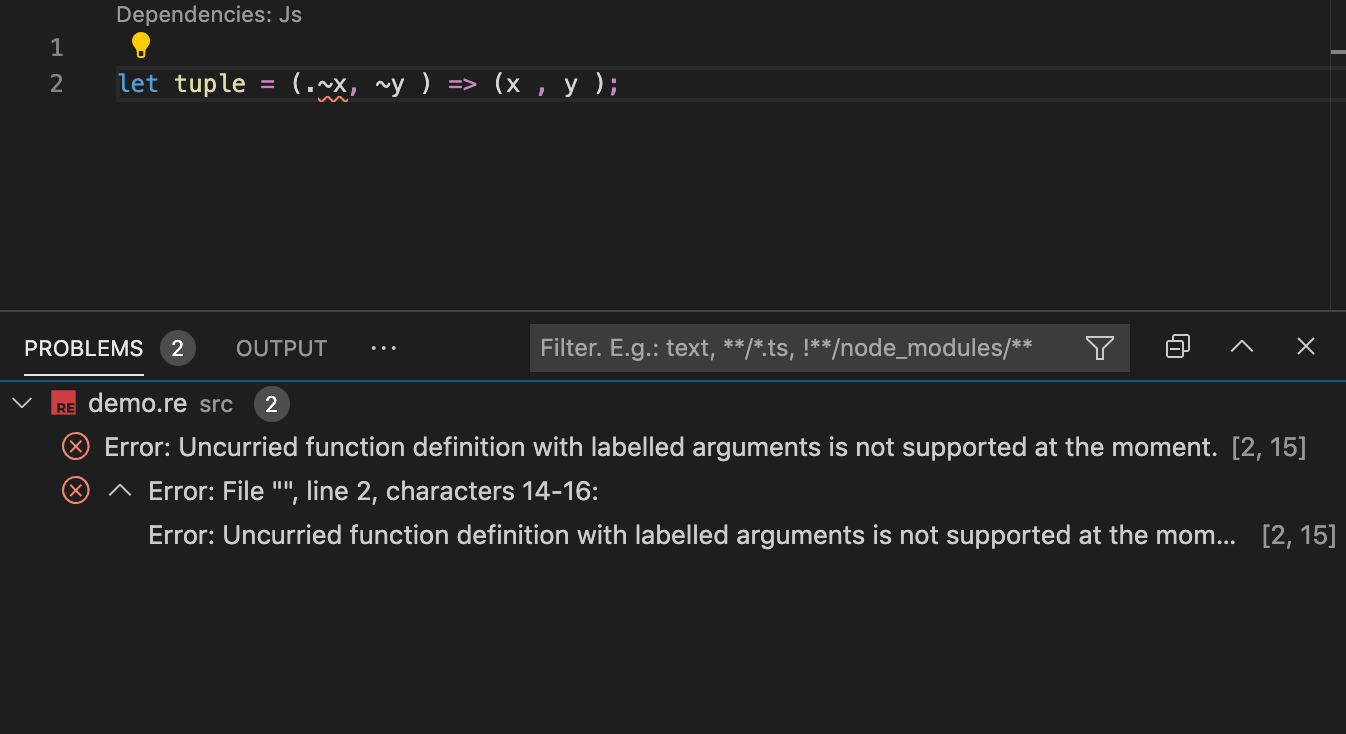Screen dimensions: 1346x734
Task: Select the first Uncurried function error message
Action: [660, 447]
